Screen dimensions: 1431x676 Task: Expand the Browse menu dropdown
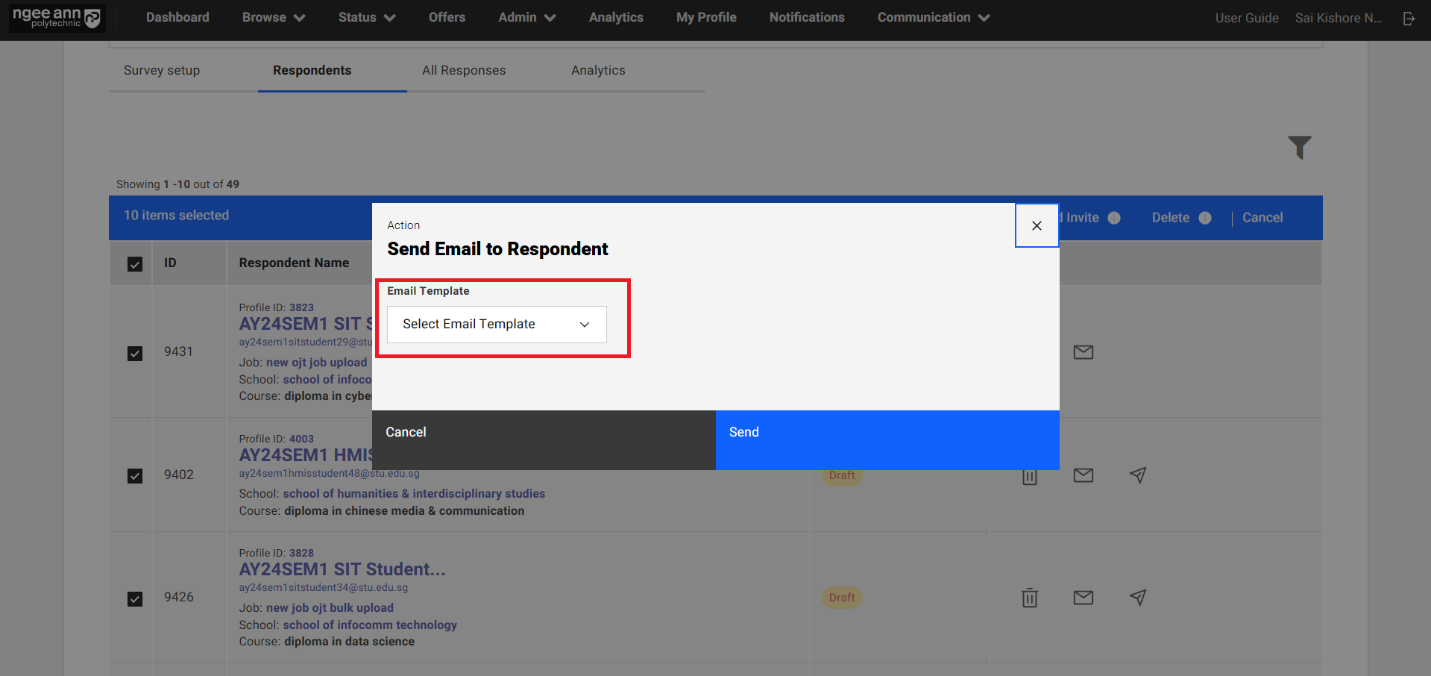click(x=273, y=18)
